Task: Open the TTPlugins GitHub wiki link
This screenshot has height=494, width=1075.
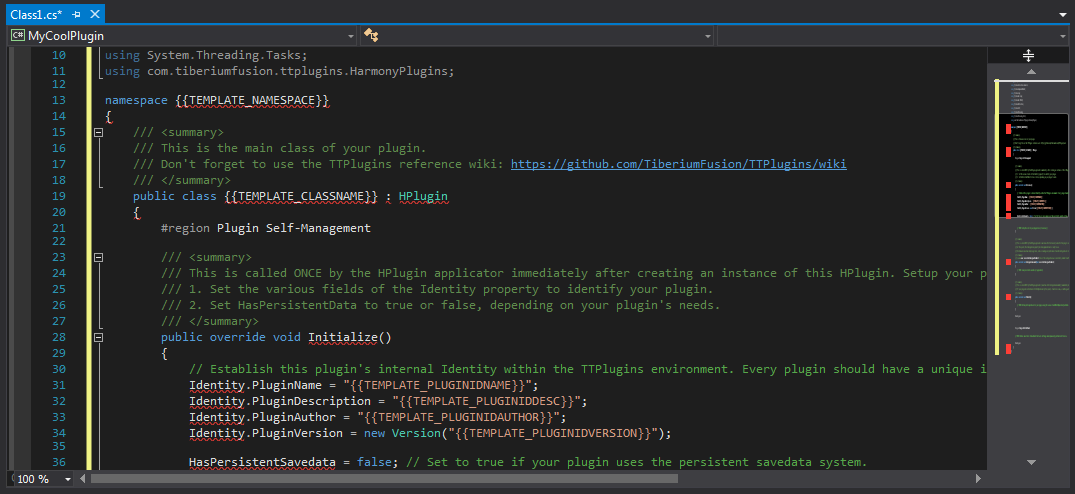Action: pyautogui.click(x=678, y=164)
